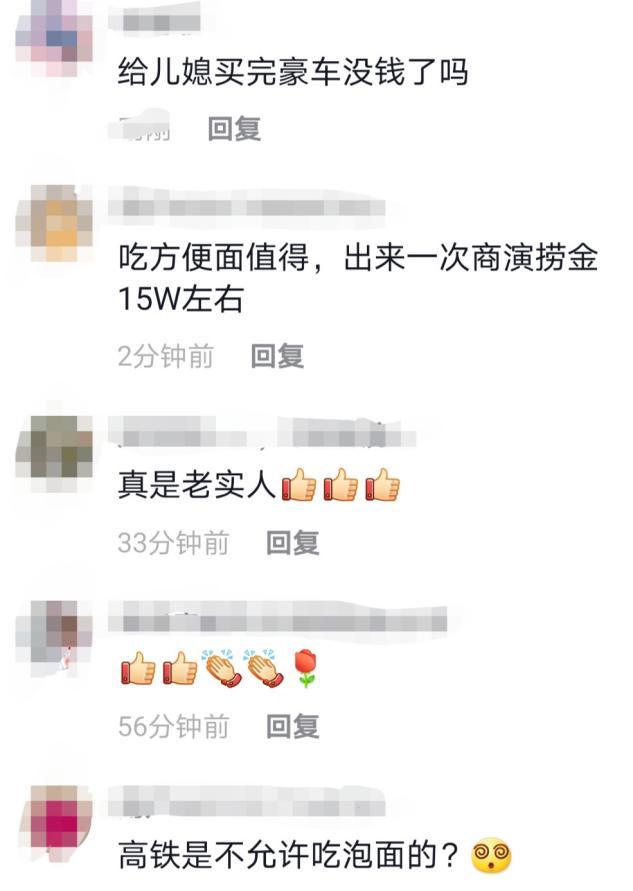This screenshot has width=633, height=891.
Task: Open the orange avatar of second commenter
Action: coord(54,223)
